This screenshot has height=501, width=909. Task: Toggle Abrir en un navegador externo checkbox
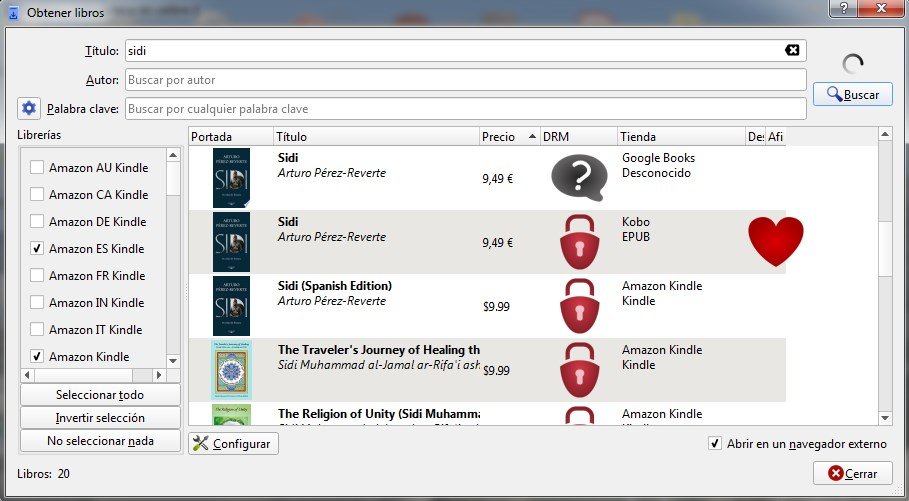click(714, 444)
